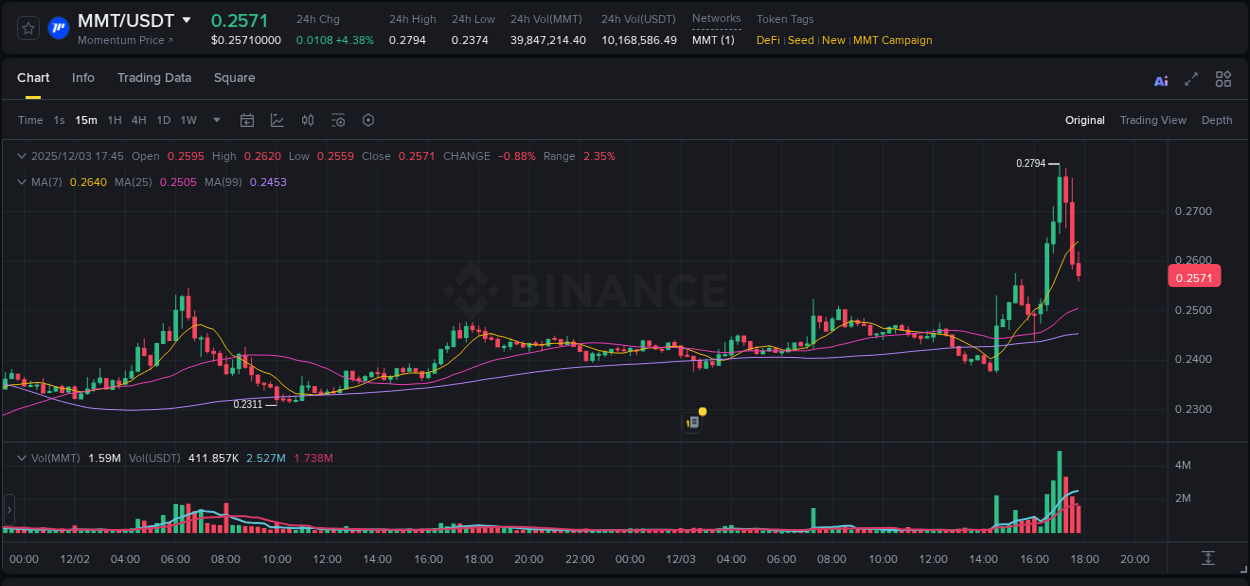Viewport: 1250px width, 586px height.
Task: Click the highlighted 0.2571 price label
Action: 1193,276
